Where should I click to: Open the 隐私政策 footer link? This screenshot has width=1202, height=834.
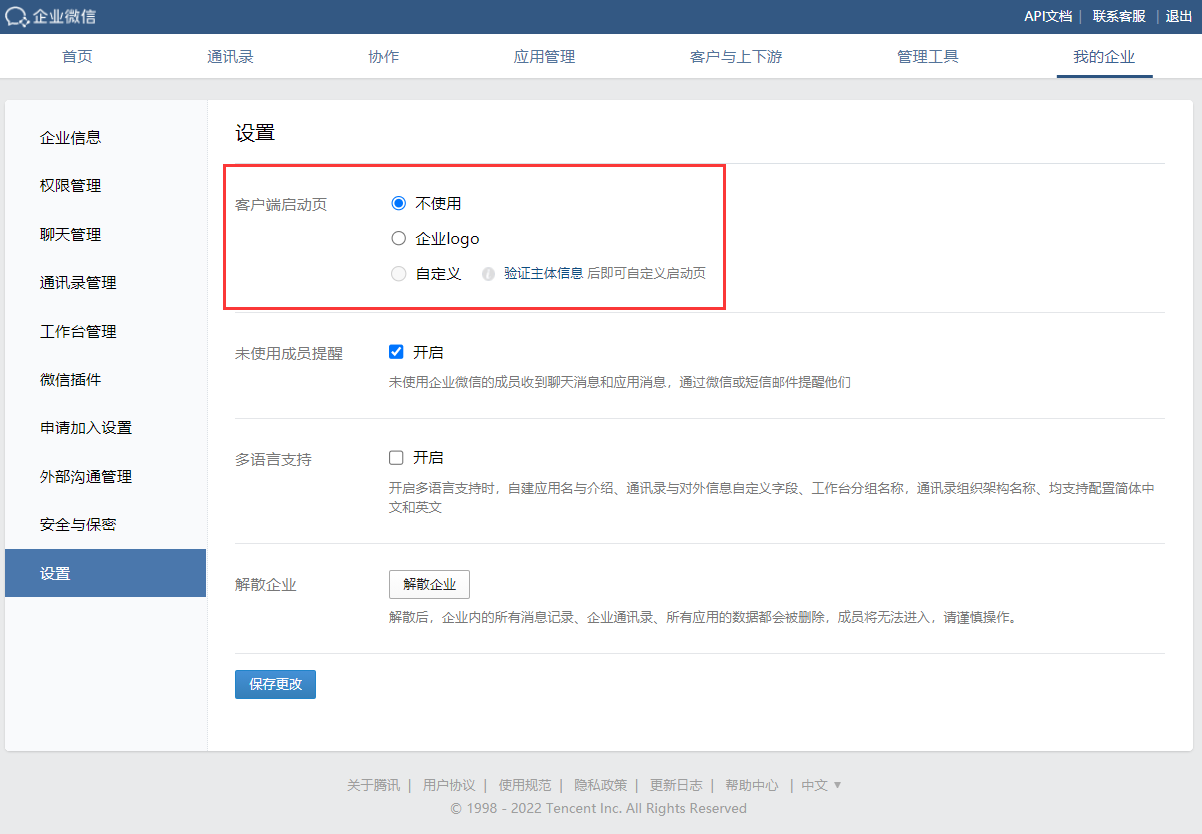[x=600, y=785]
